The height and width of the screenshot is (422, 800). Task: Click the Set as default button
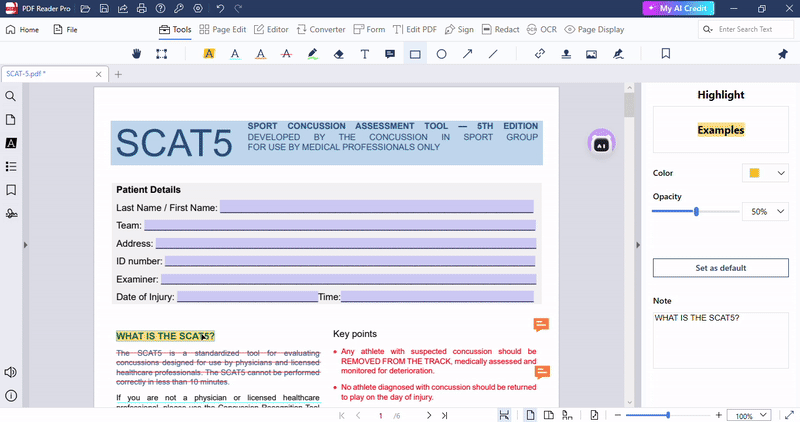tap(720, 268)
